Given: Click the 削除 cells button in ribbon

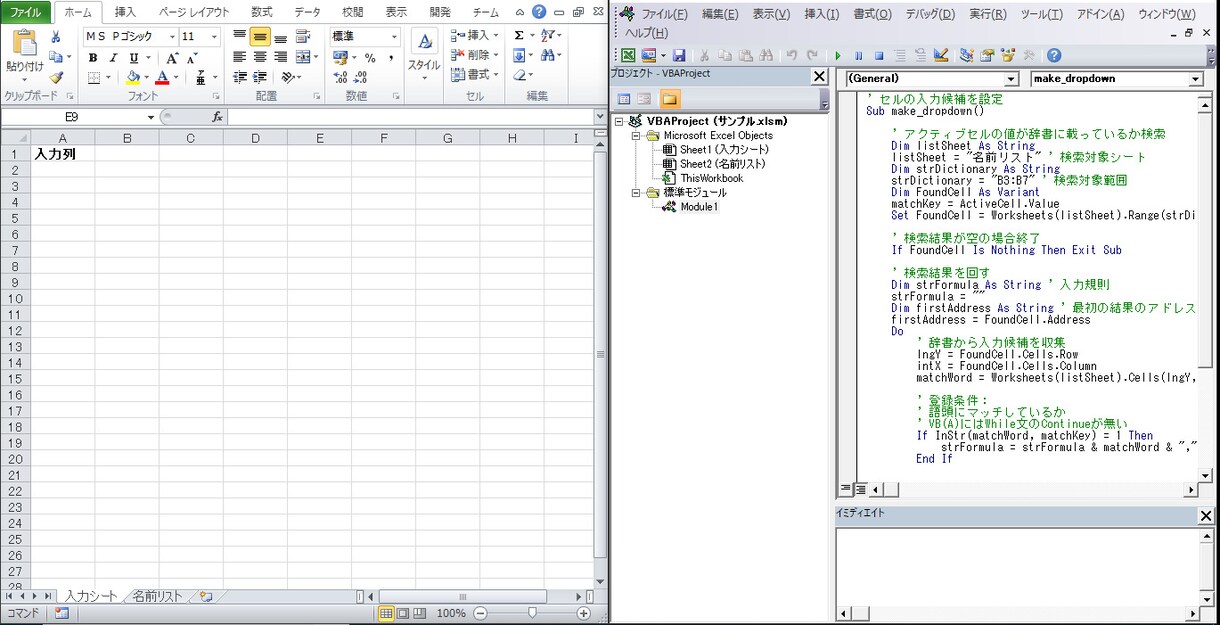Looking at the screenshot, I should [476, 55].
